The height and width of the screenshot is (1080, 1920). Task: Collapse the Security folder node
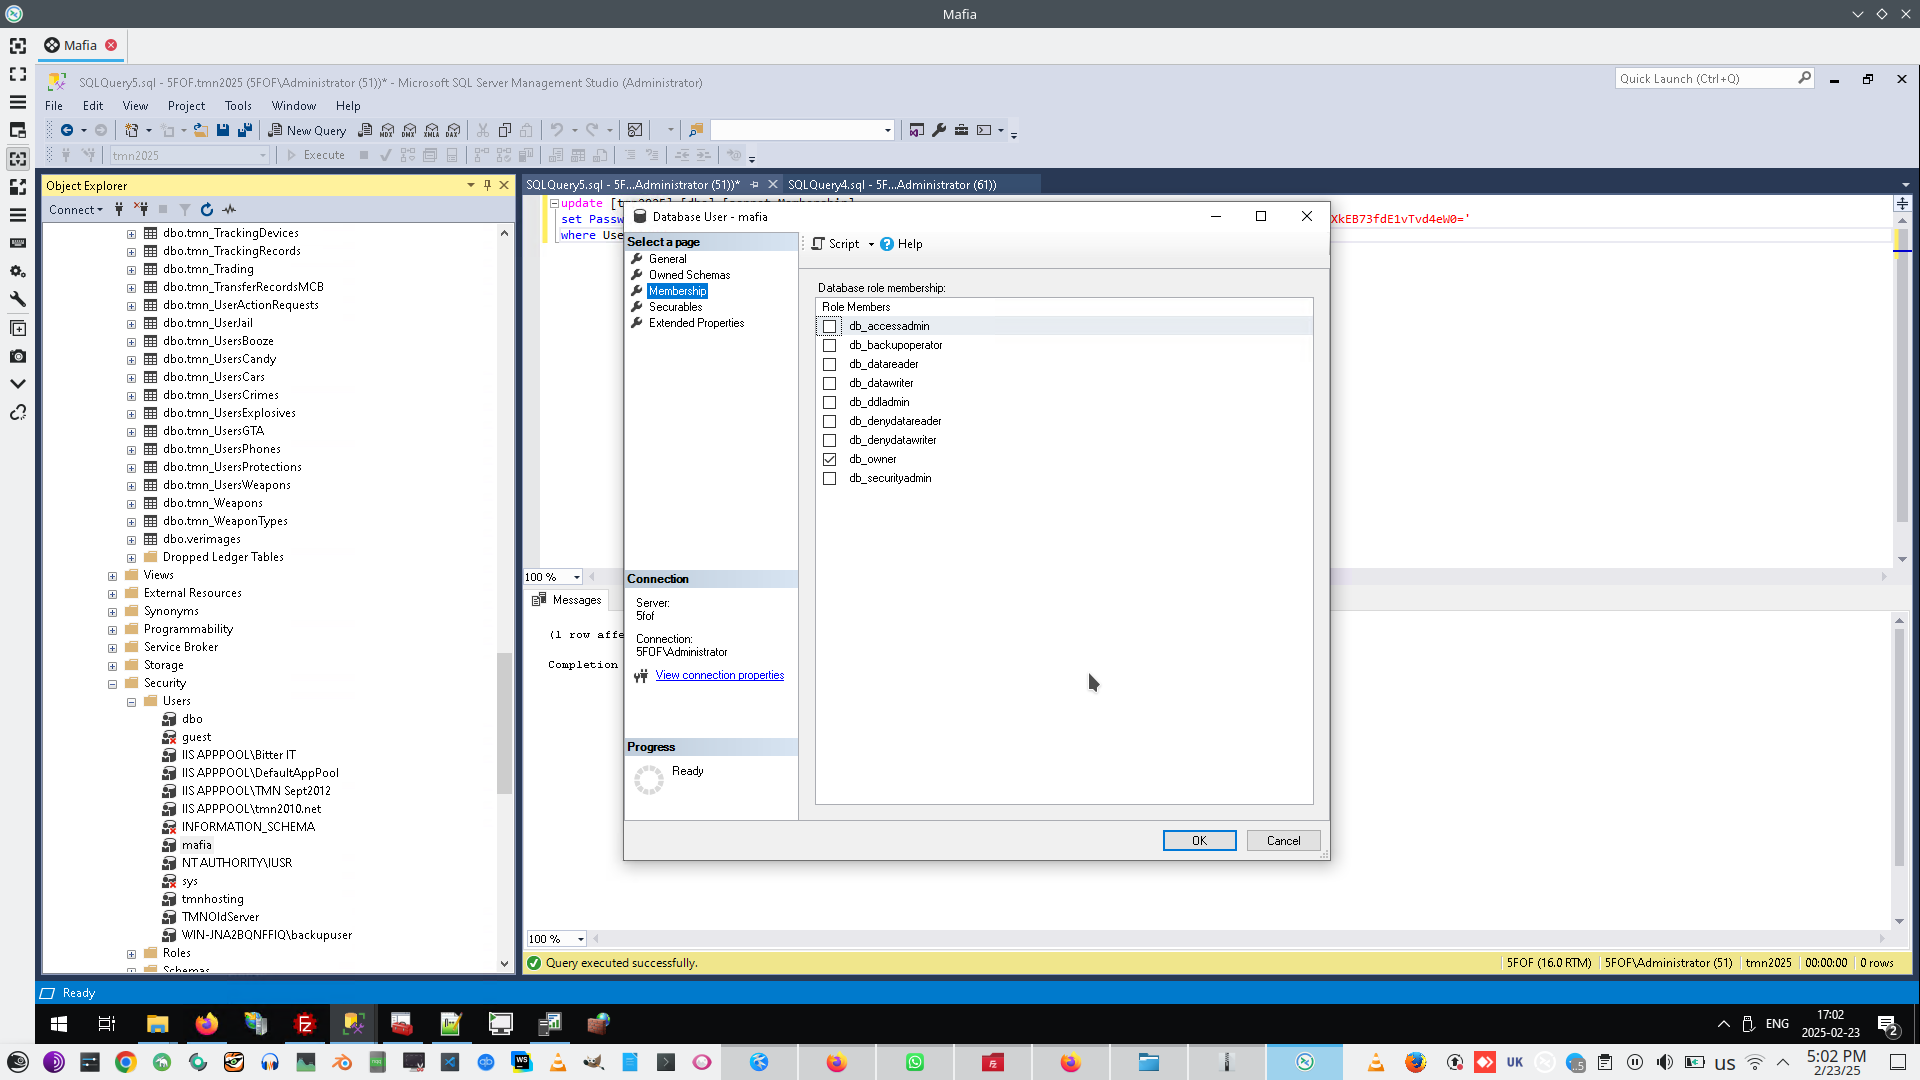pyautogui.click(x=112, y=684)
